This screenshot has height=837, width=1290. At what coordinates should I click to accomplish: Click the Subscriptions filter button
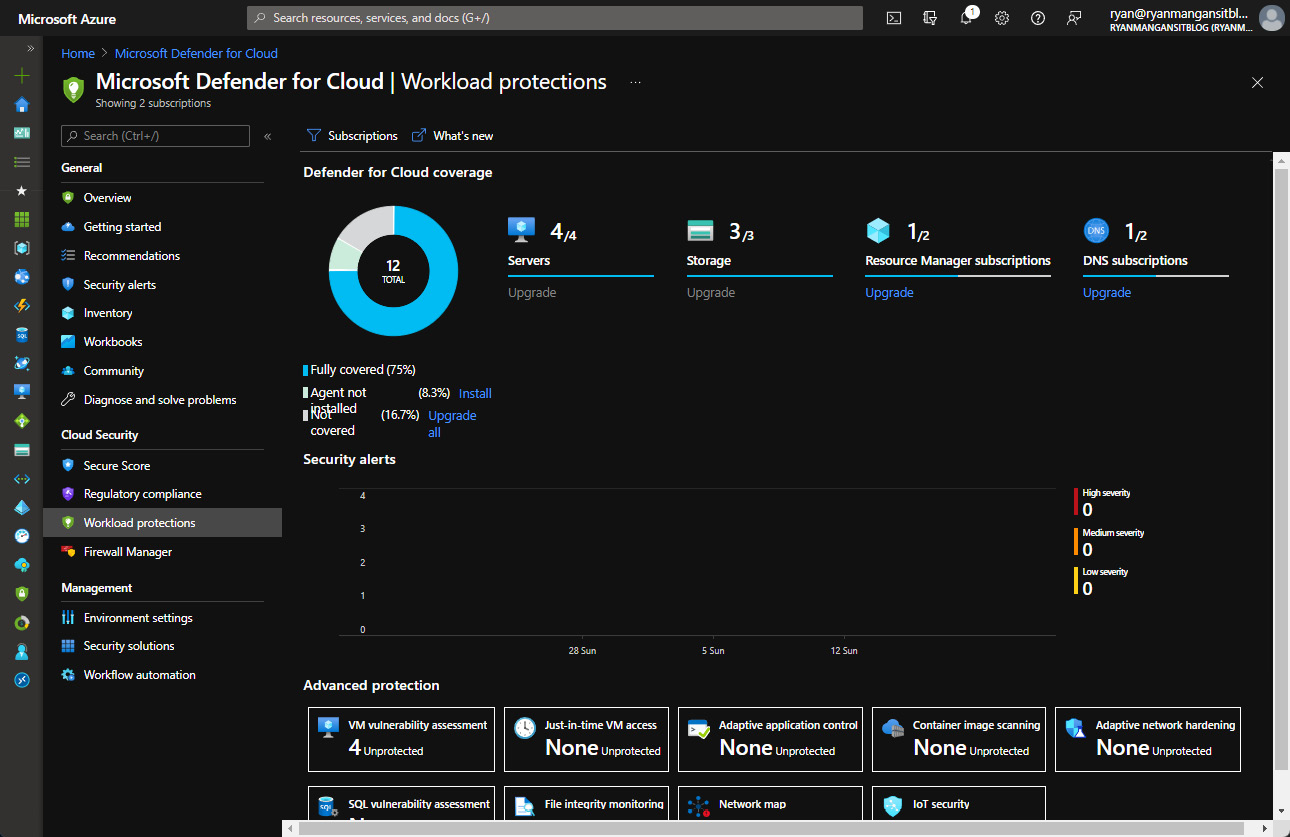[x=352, y=136]
